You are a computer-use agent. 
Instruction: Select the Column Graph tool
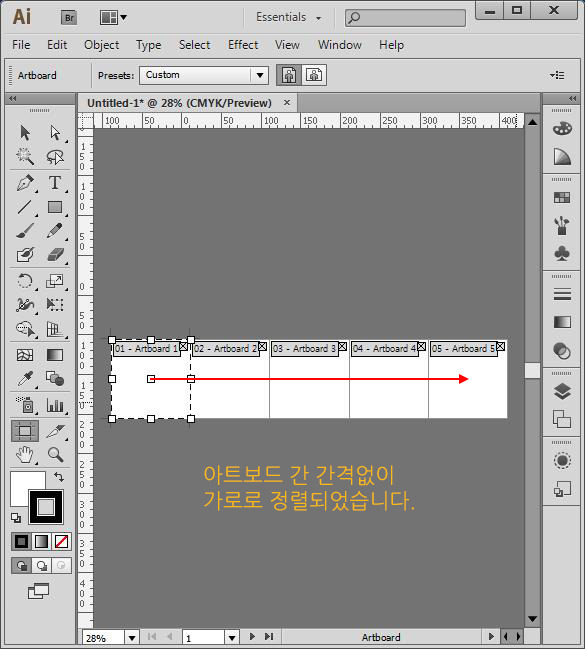55,405
